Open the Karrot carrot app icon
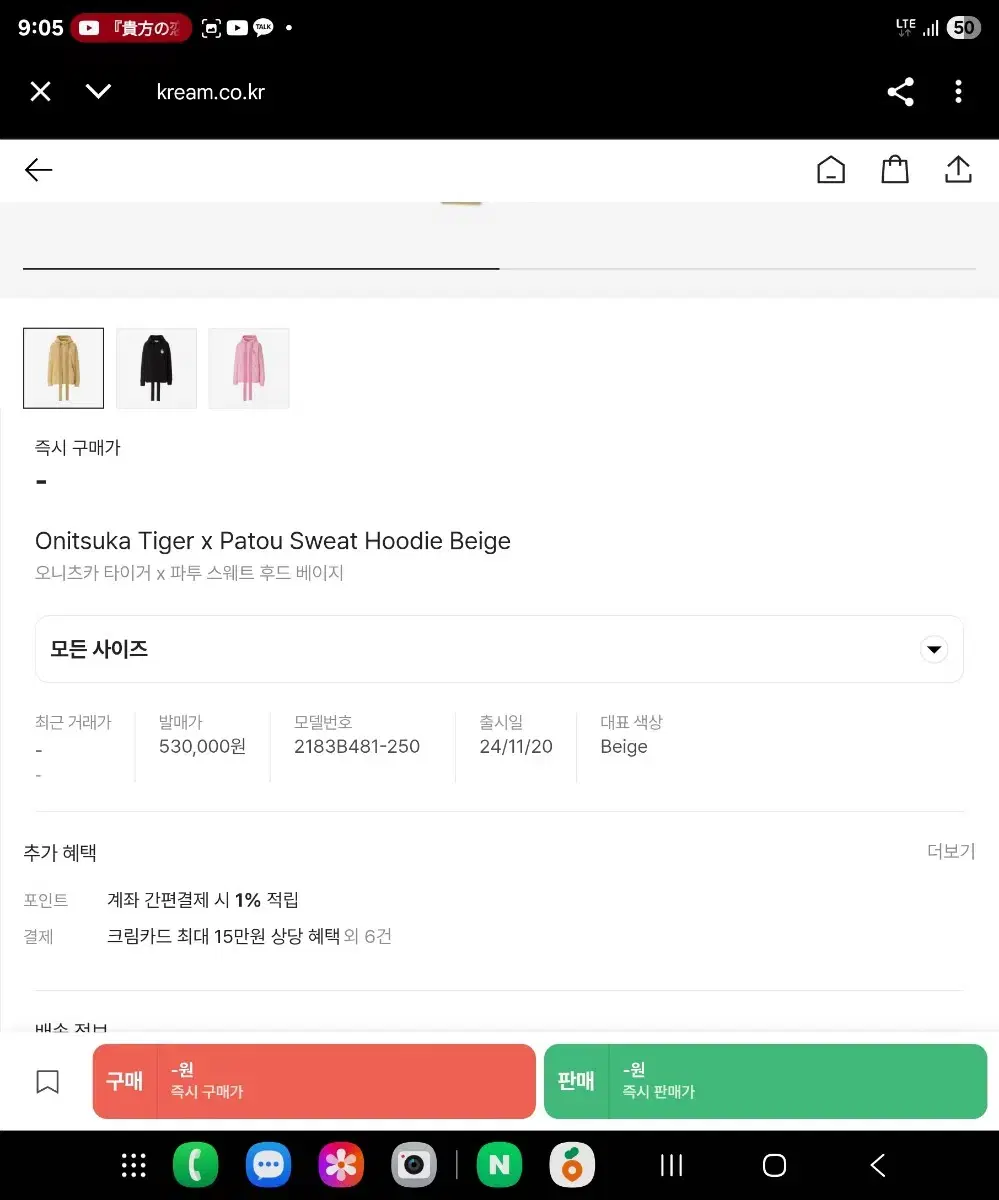The height and width of the screenshot is (1200, 999). coord(572,1165)
